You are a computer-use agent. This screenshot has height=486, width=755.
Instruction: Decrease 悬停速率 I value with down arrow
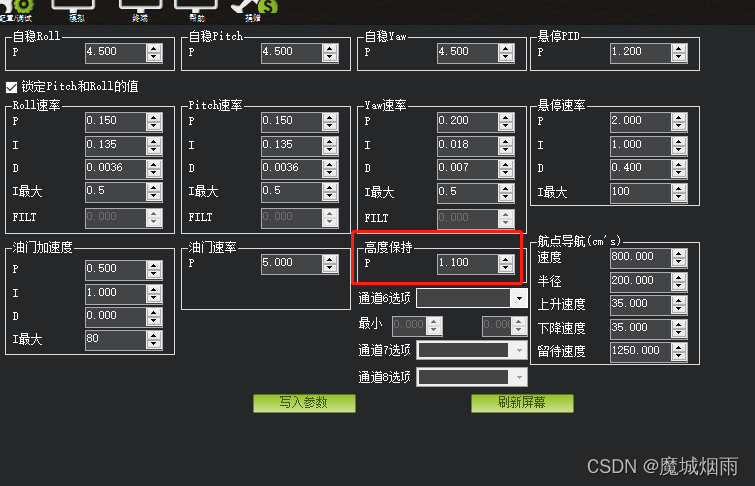tap(679, 150)
